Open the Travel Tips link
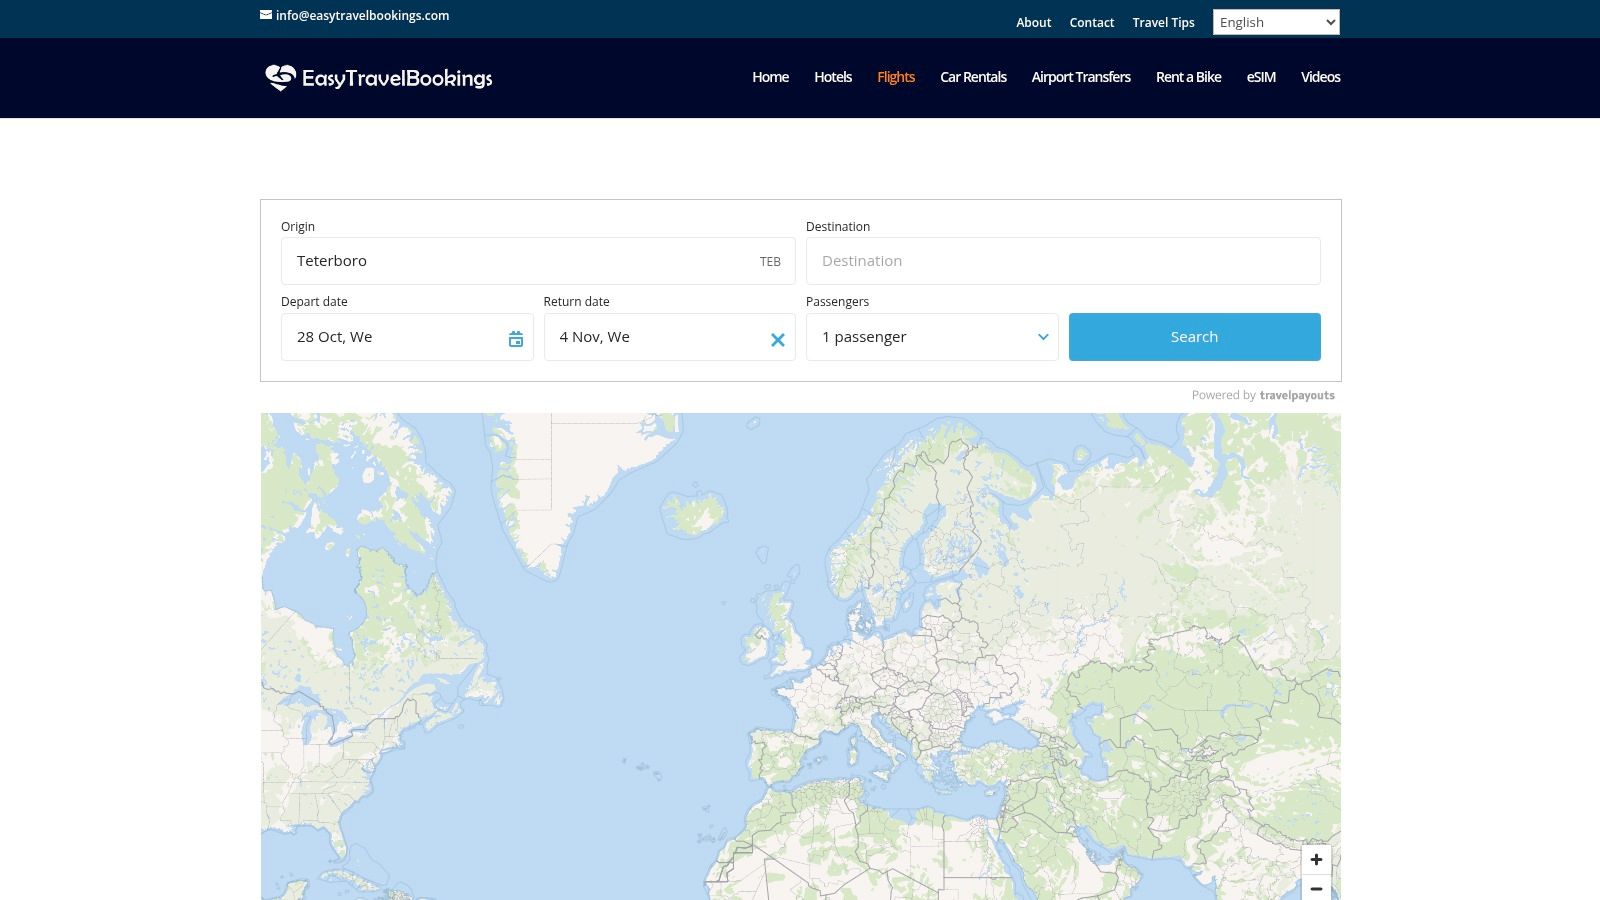 1163,22
